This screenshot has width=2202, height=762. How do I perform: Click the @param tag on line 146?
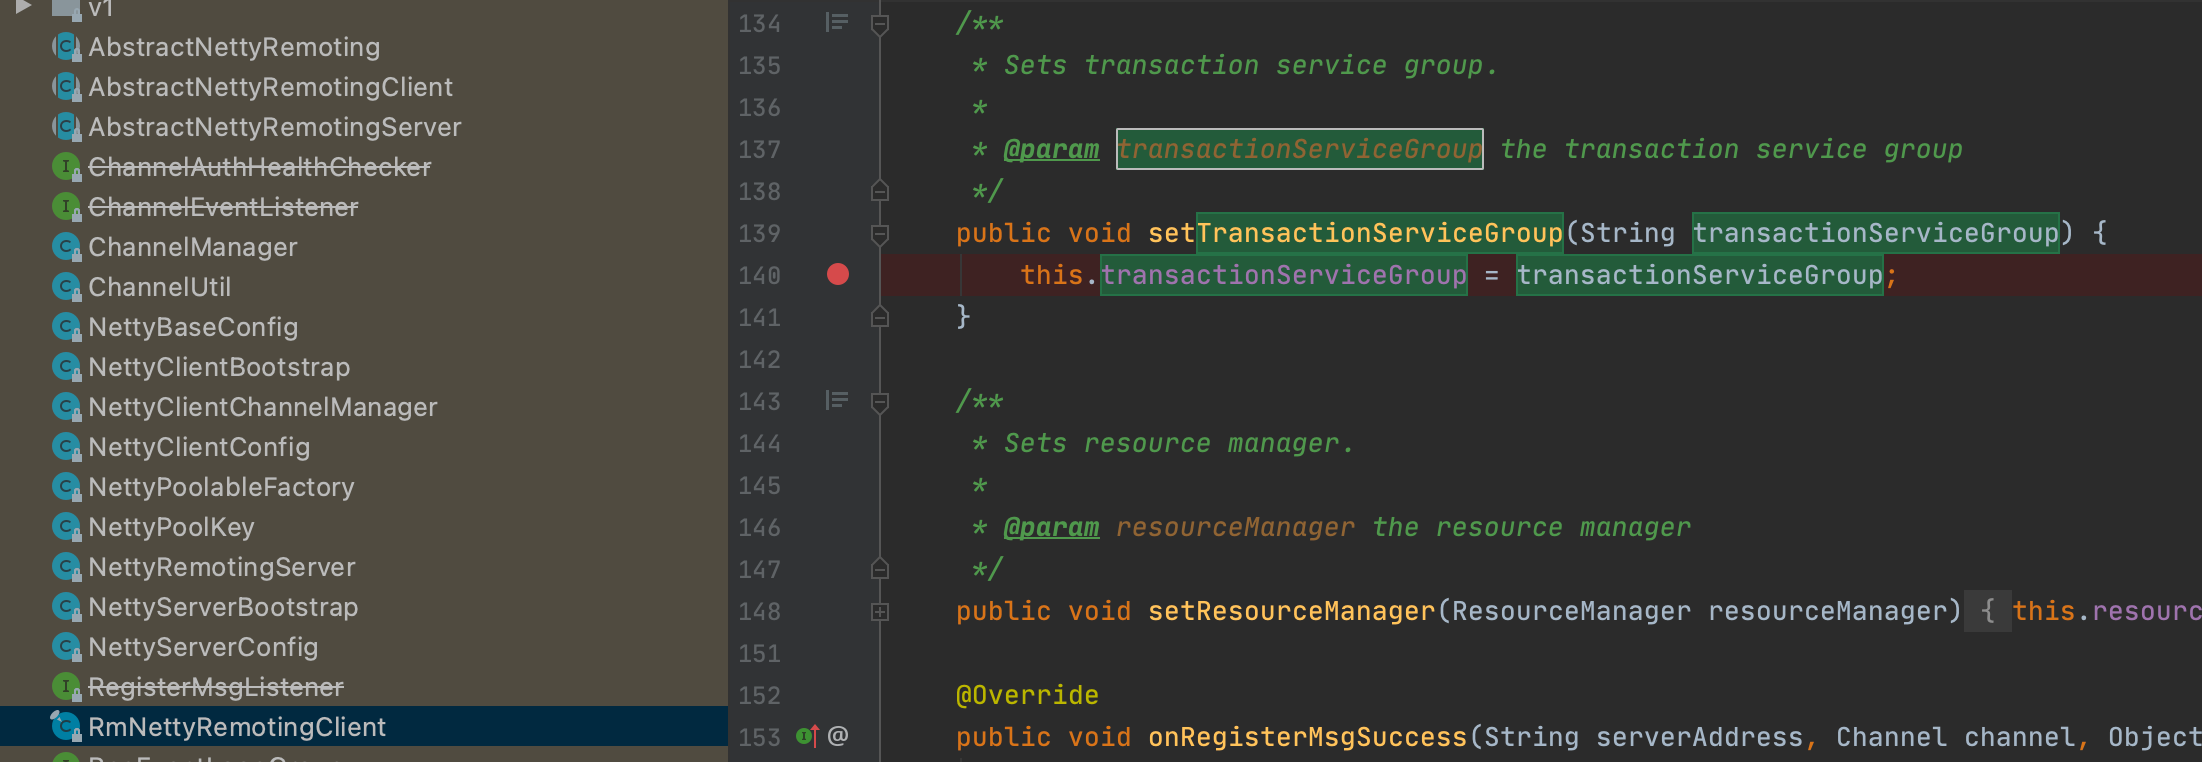point(1051,527)
